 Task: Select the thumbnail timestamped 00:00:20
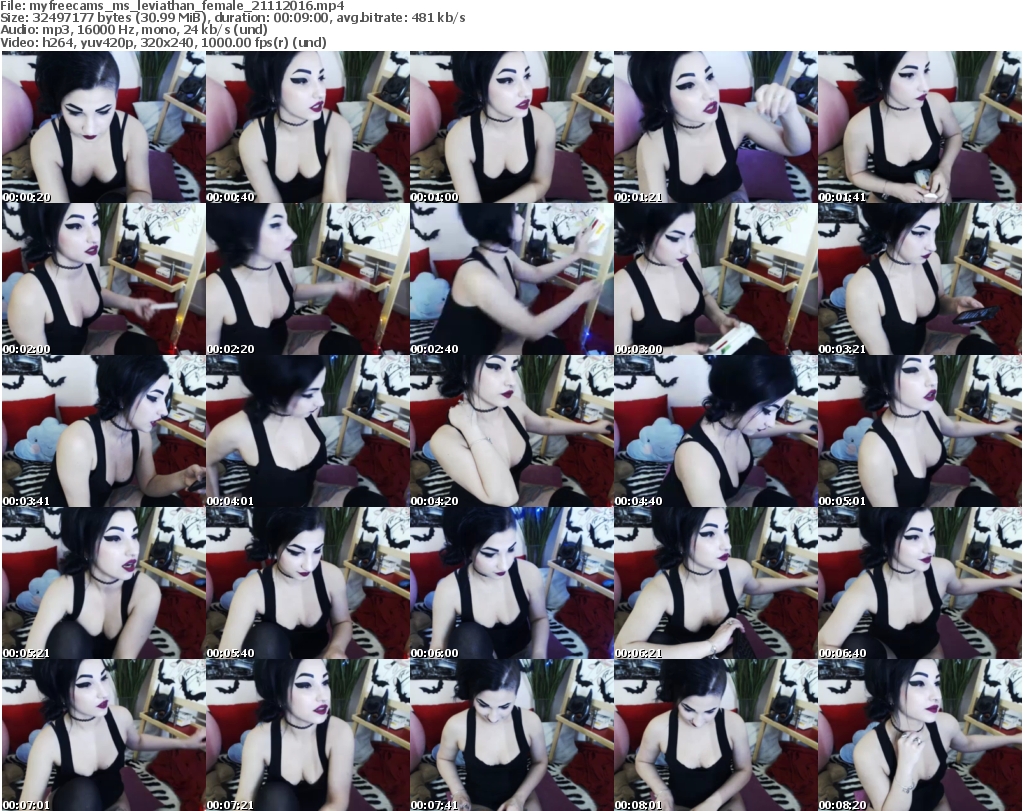pos(103,127)
